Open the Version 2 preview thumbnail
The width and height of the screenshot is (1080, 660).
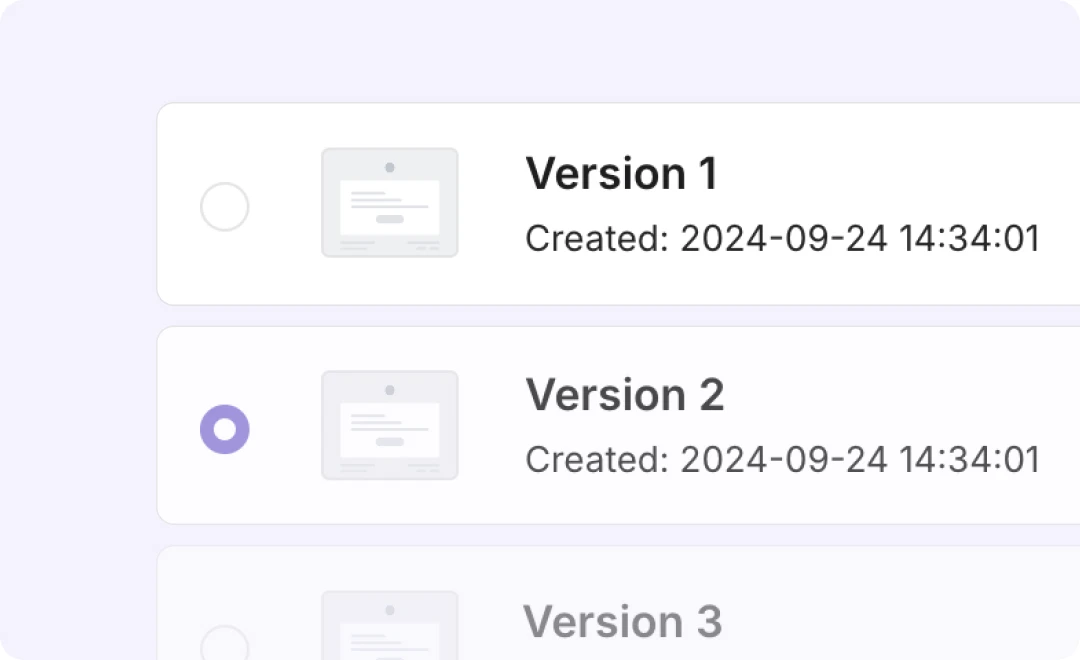[x=390, y=425]
